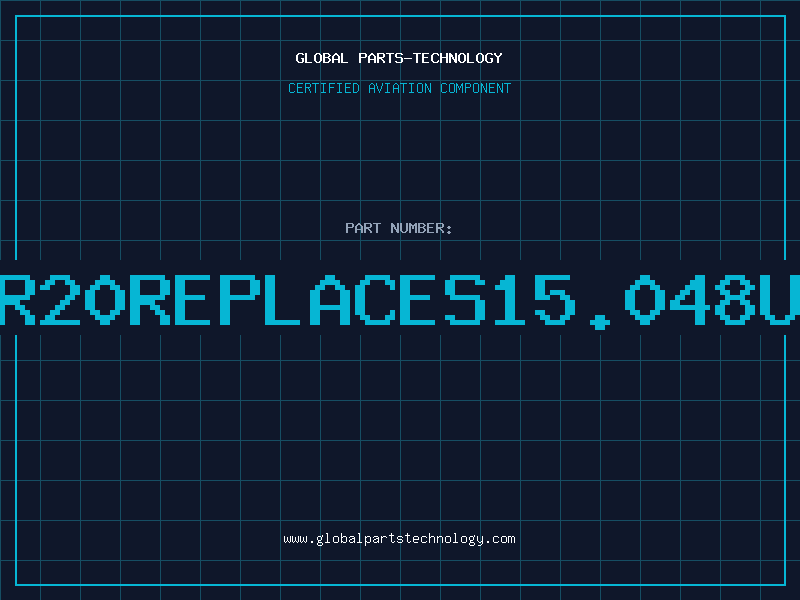Select the word CERTIFIED in the subtitle
This screenshot has width=800, height=600.
324,88
